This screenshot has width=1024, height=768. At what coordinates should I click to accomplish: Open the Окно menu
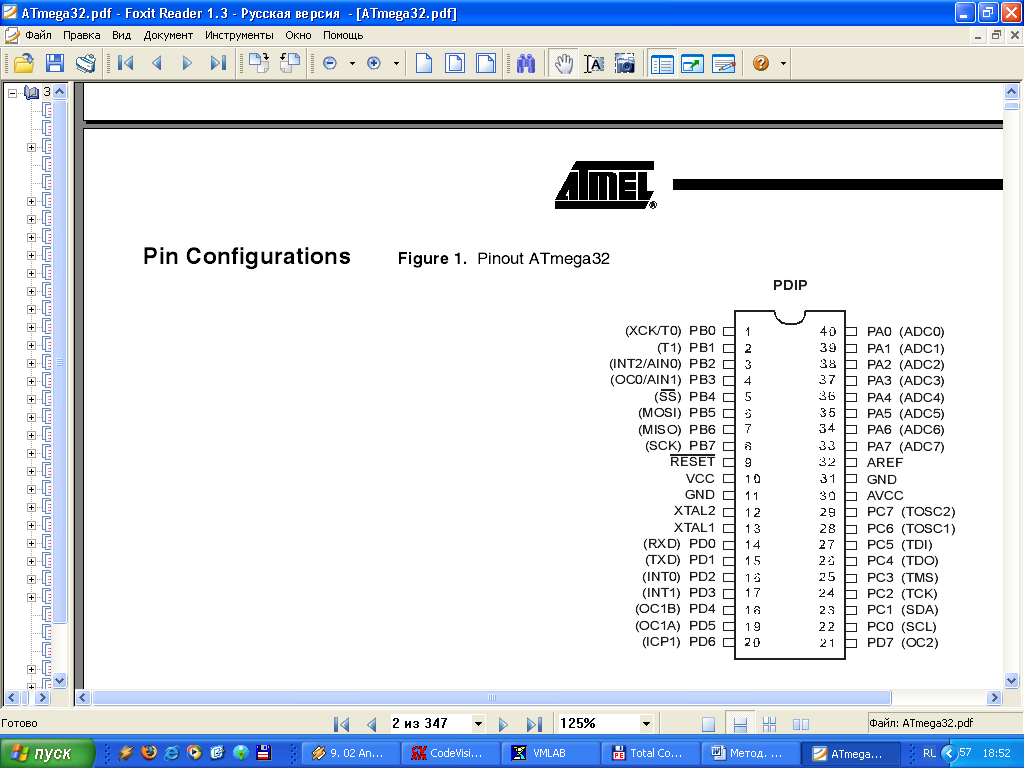click(298, 35)
